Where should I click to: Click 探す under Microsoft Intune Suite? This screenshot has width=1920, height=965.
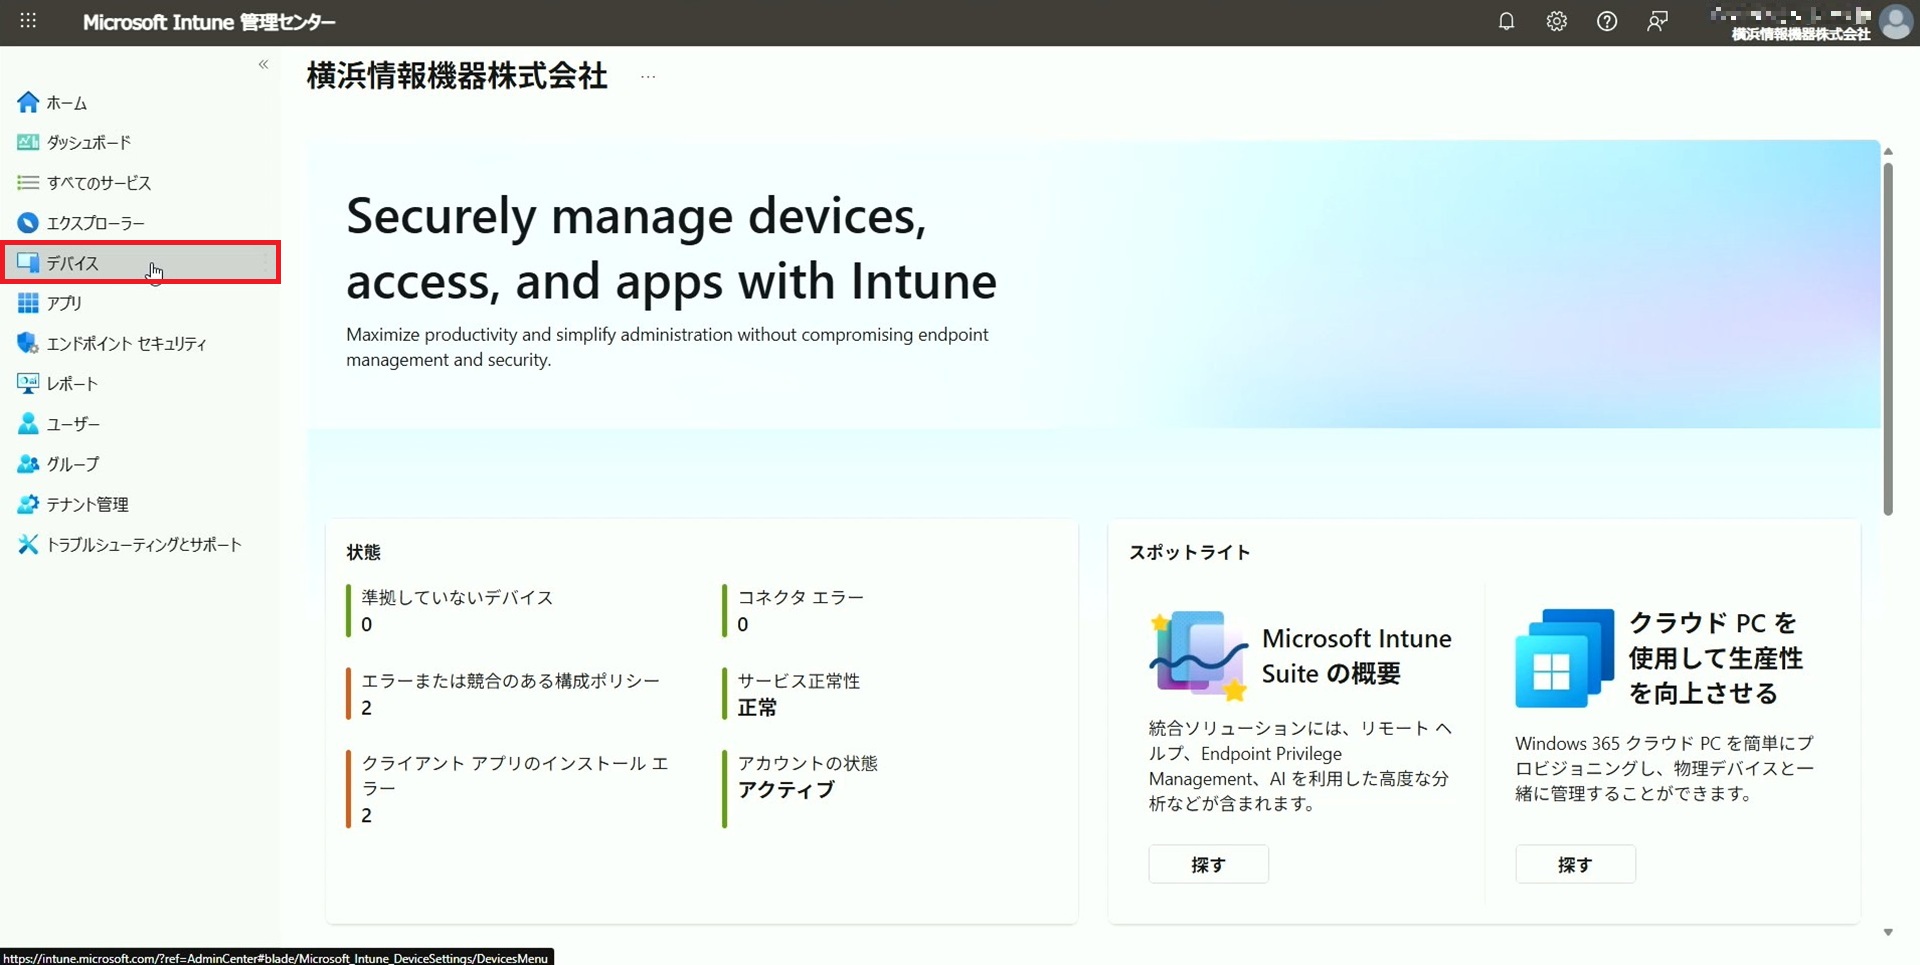coord(1208,864)
